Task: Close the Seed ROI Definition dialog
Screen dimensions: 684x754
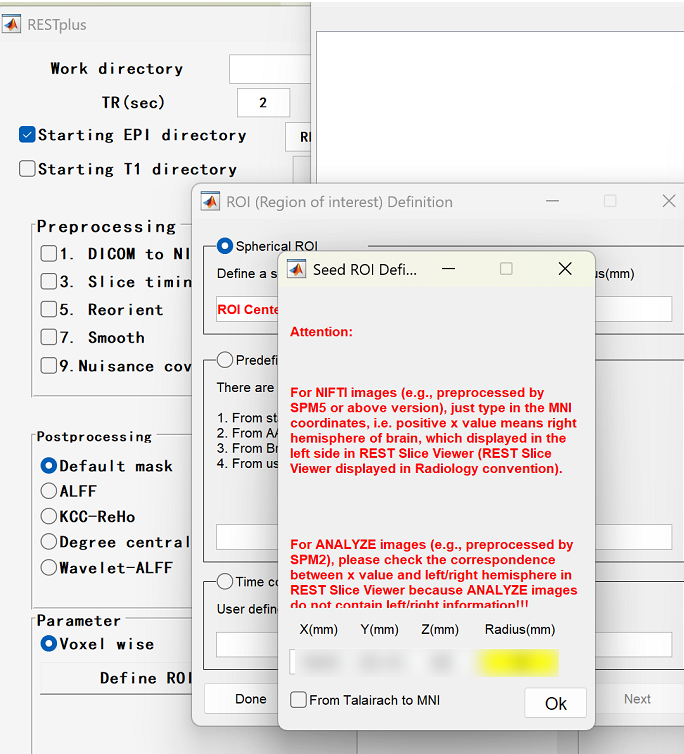Action: click(x=565, y=269)
